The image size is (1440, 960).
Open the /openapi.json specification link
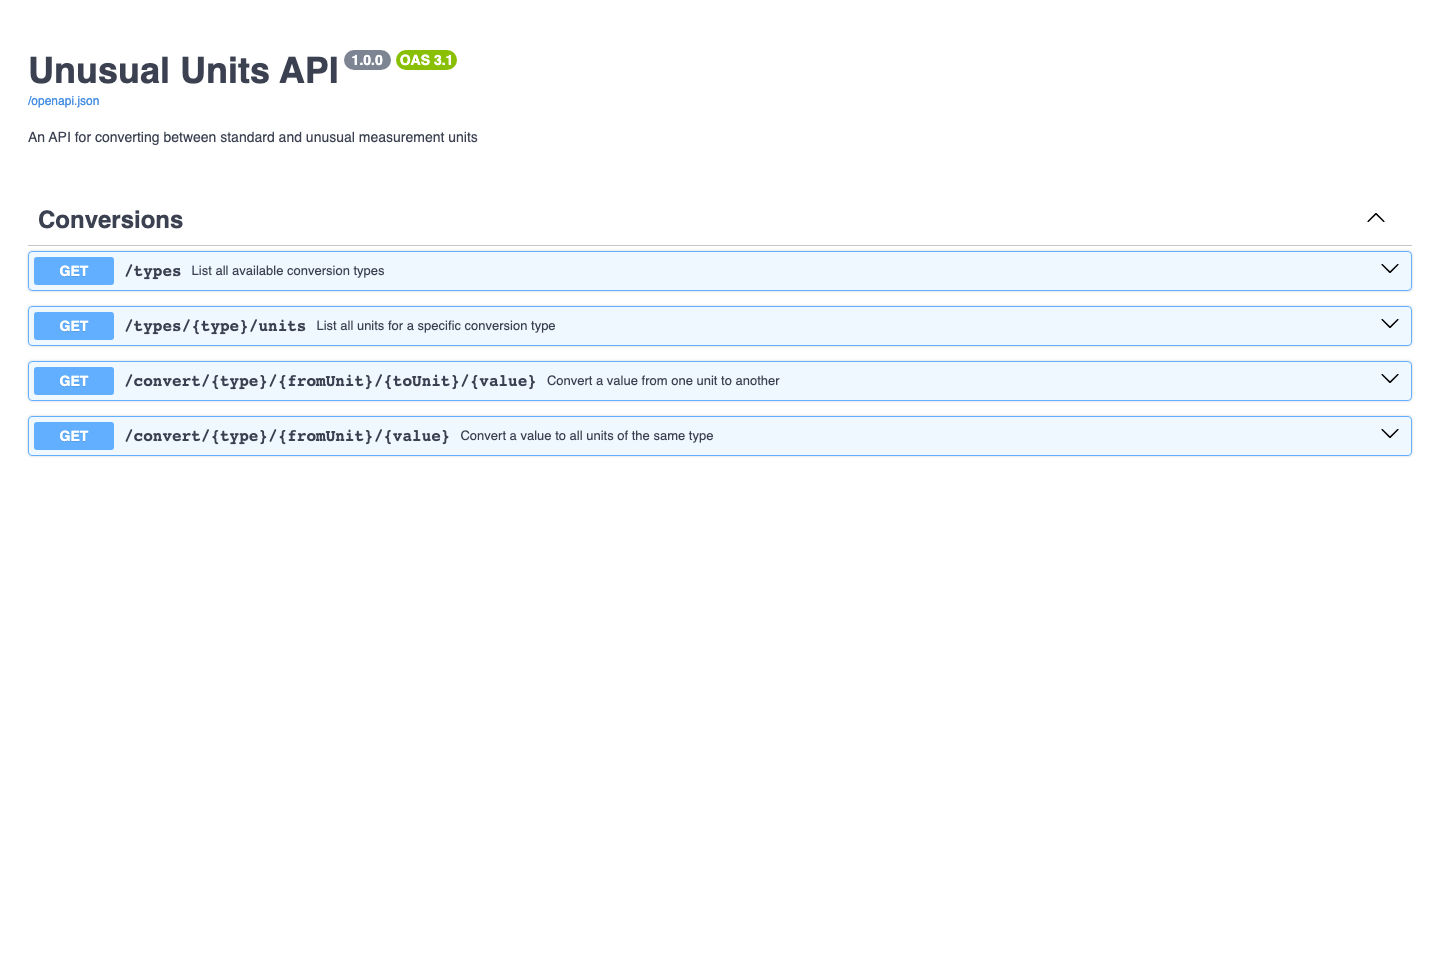click(x=63, y=100)
